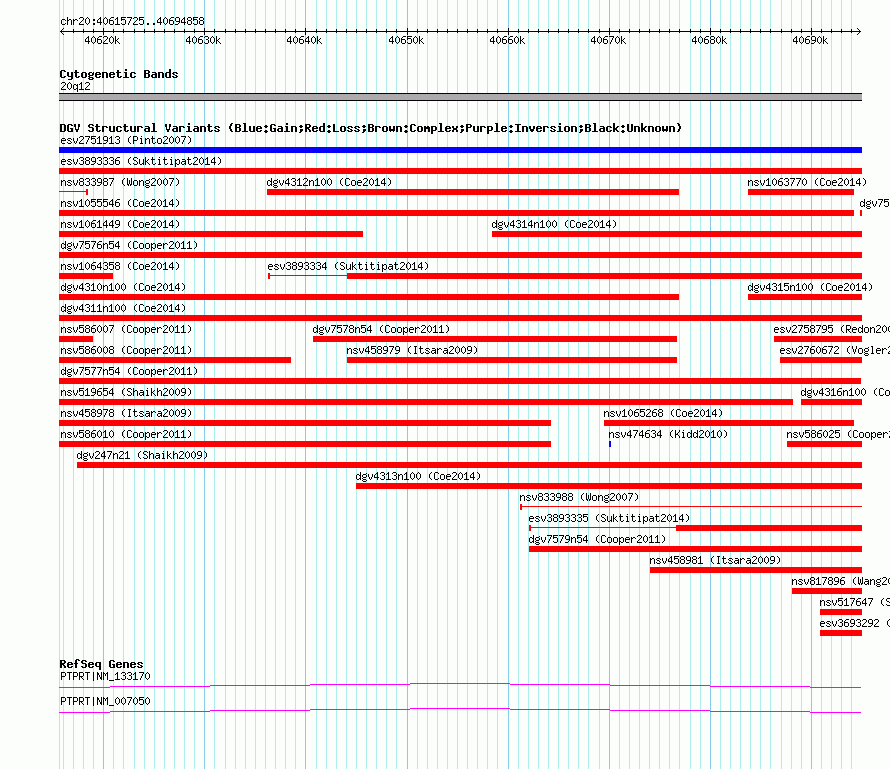The height and width of the screenshot is (769, 890).
Task: Select dgv4310n100 (Coe2014) label
Action: pyautogui.click(x=123, y=287)
